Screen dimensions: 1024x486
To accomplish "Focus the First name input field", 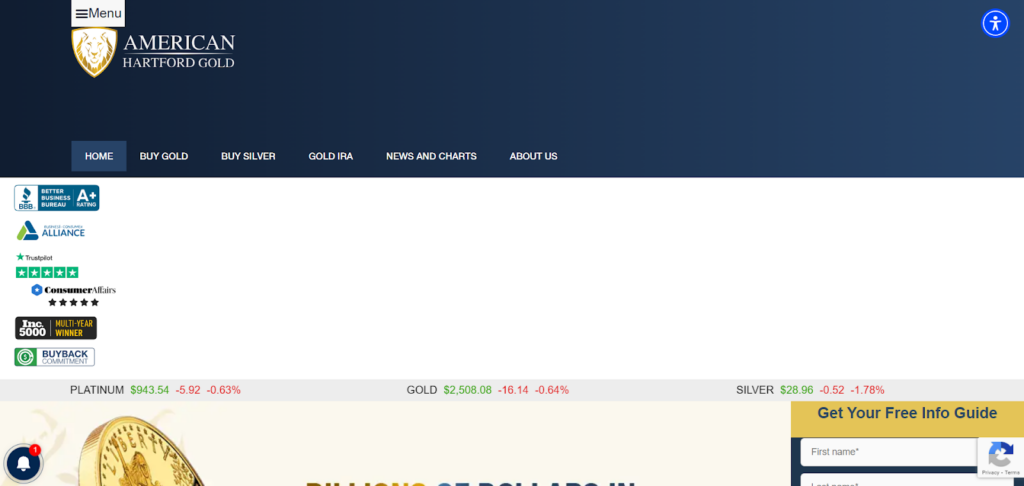I will pyautogui.click(x=888, y=452).
